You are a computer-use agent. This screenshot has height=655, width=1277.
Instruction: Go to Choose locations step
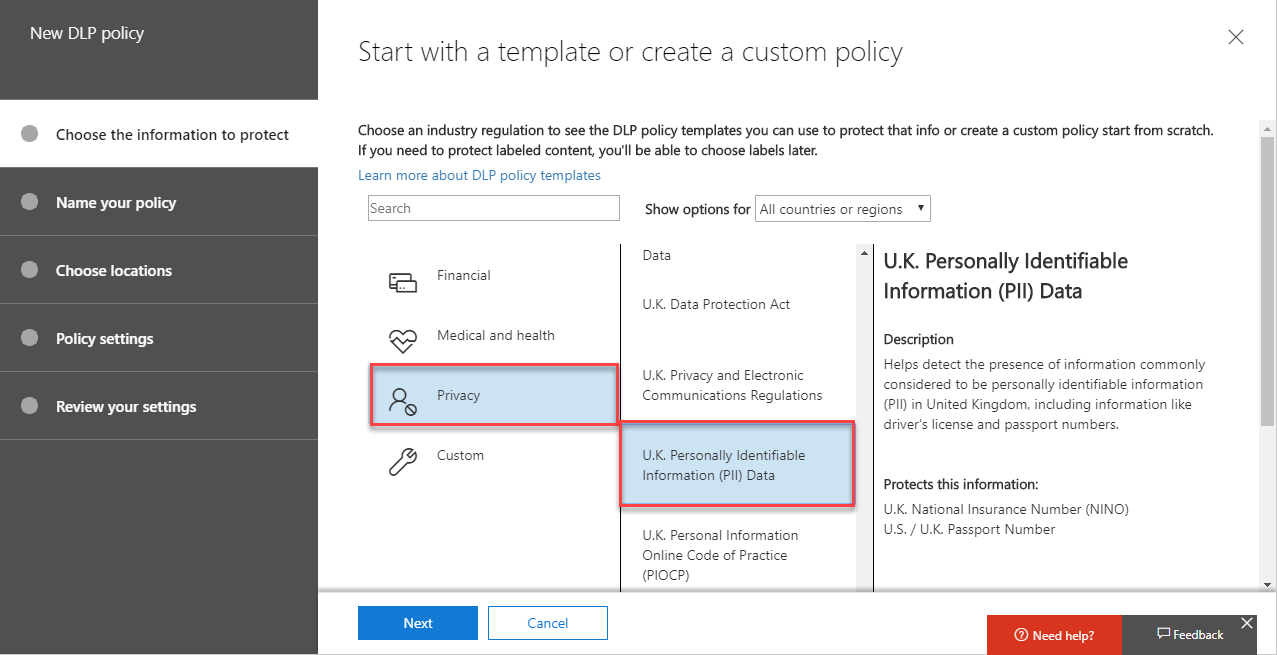coord(159,270)
